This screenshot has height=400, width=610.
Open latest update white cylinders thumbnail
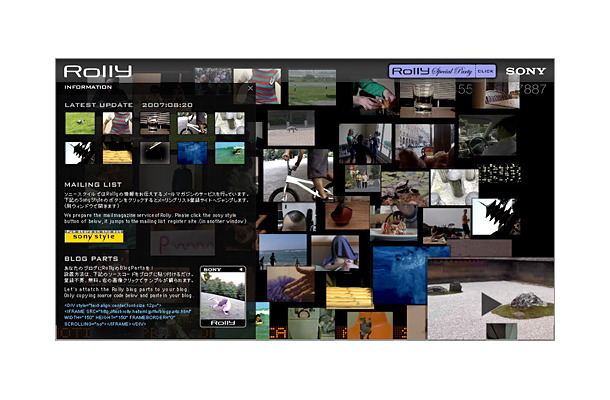[230, 123]
